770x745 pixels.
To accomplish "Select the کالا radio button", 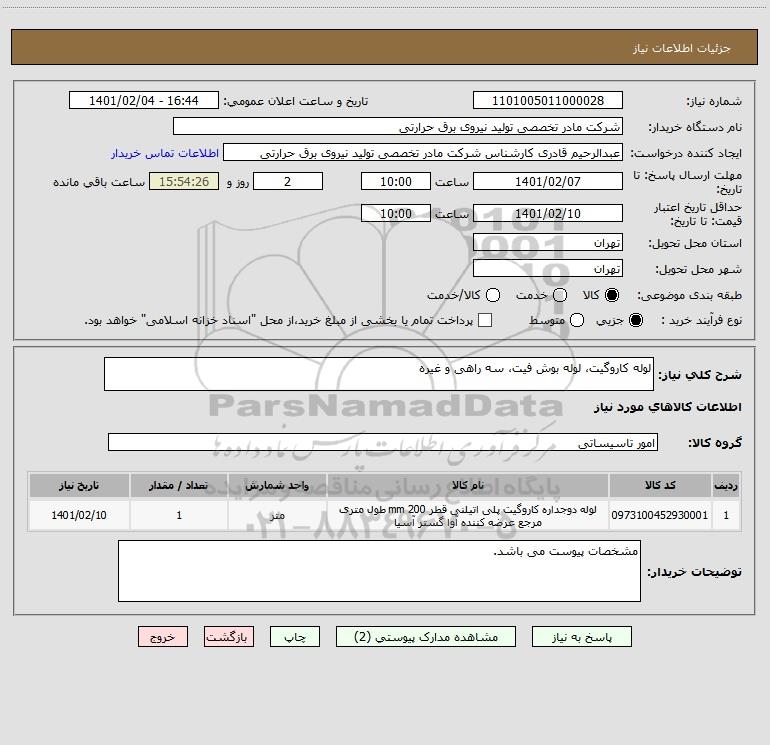I will coord(612,295).
